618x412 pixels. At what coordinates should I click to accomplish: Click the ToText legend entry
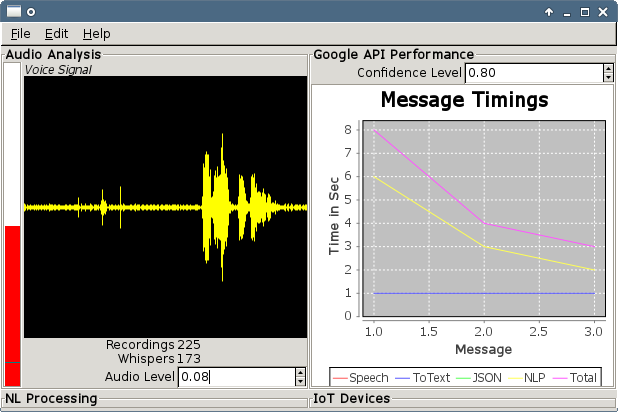point(422,378)
